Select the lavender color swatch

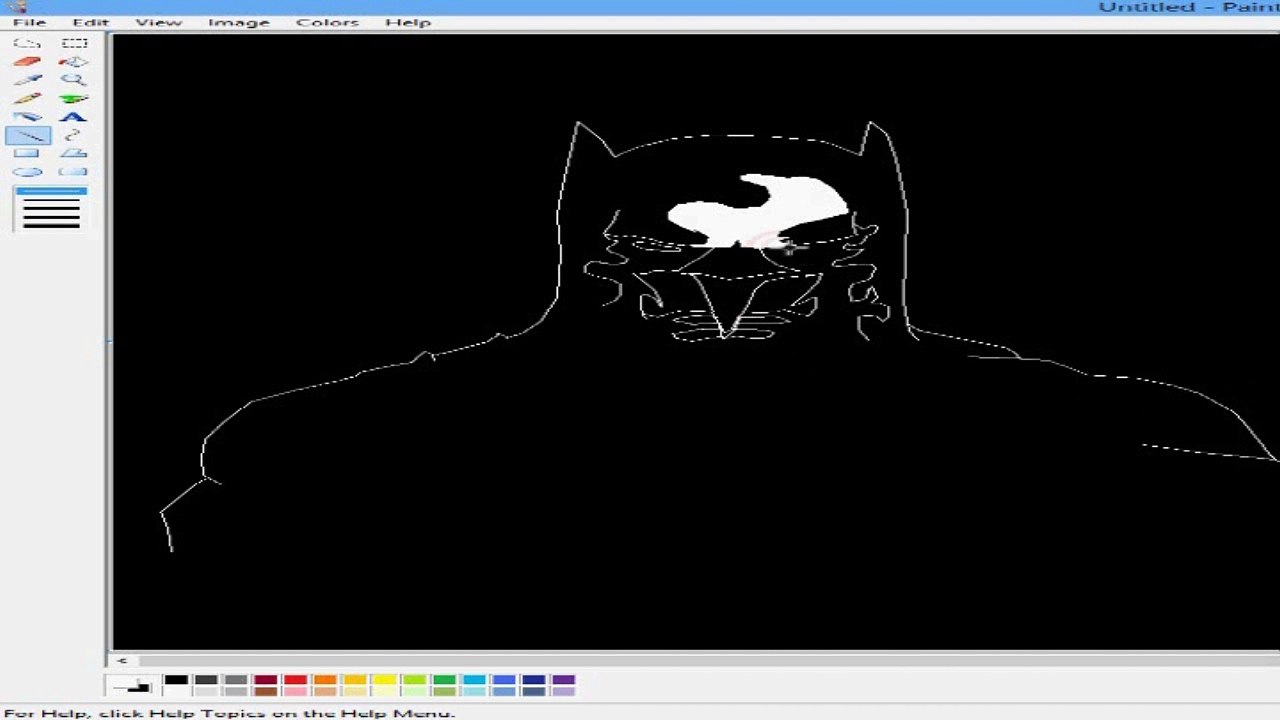564,691
